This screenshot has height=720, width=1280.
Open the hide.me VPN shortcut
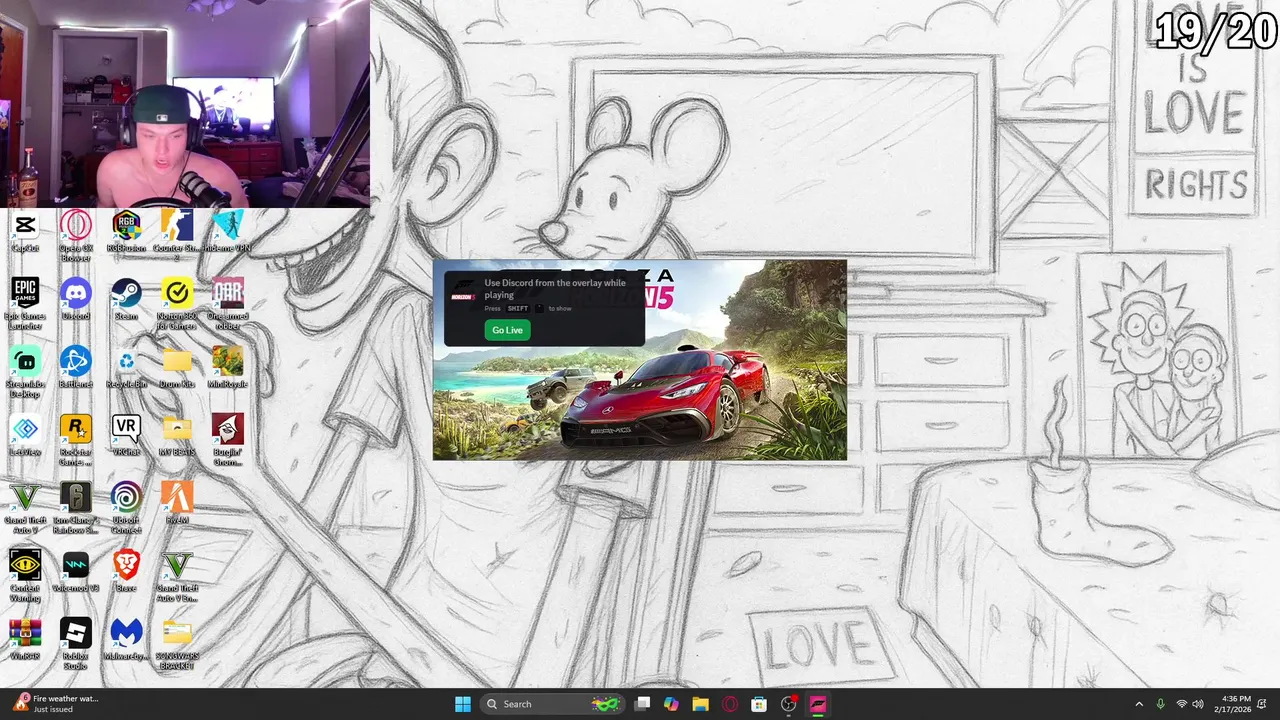pos(228,232)
